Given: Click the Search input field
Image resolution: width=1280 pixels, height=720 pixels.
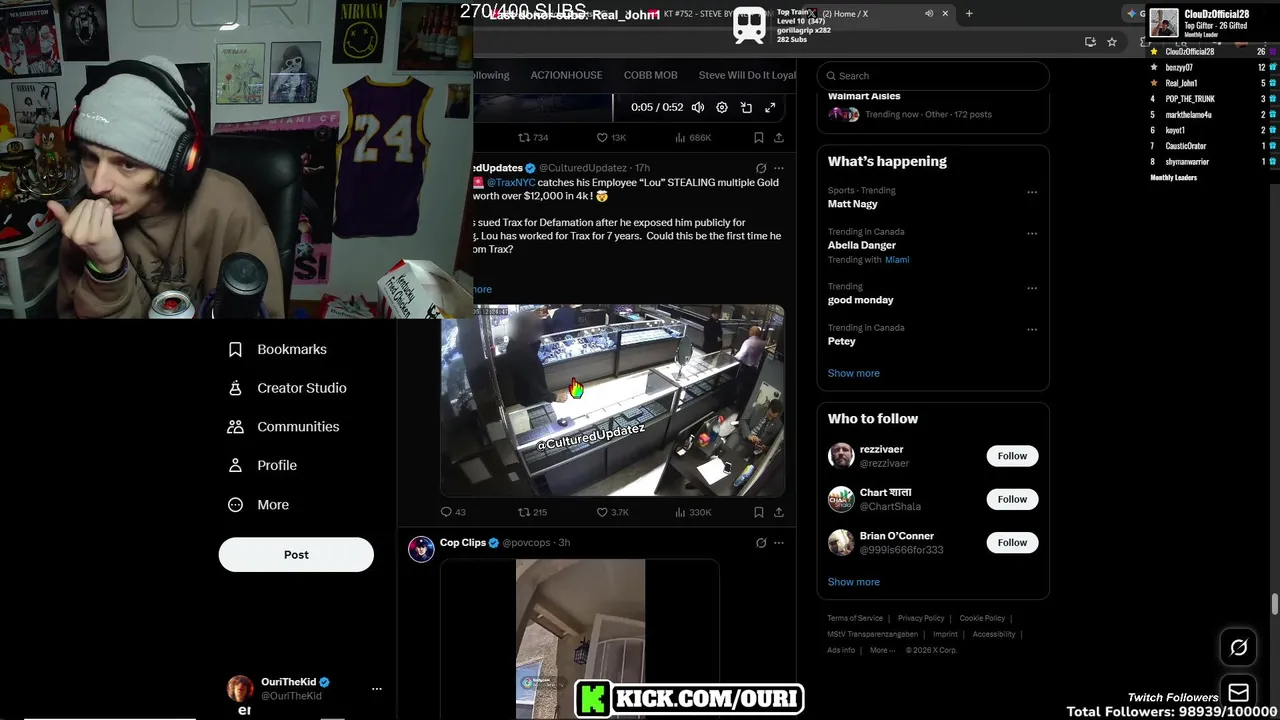Looking at the screenshot, I should pyautogui.click(x=933, y=75).
